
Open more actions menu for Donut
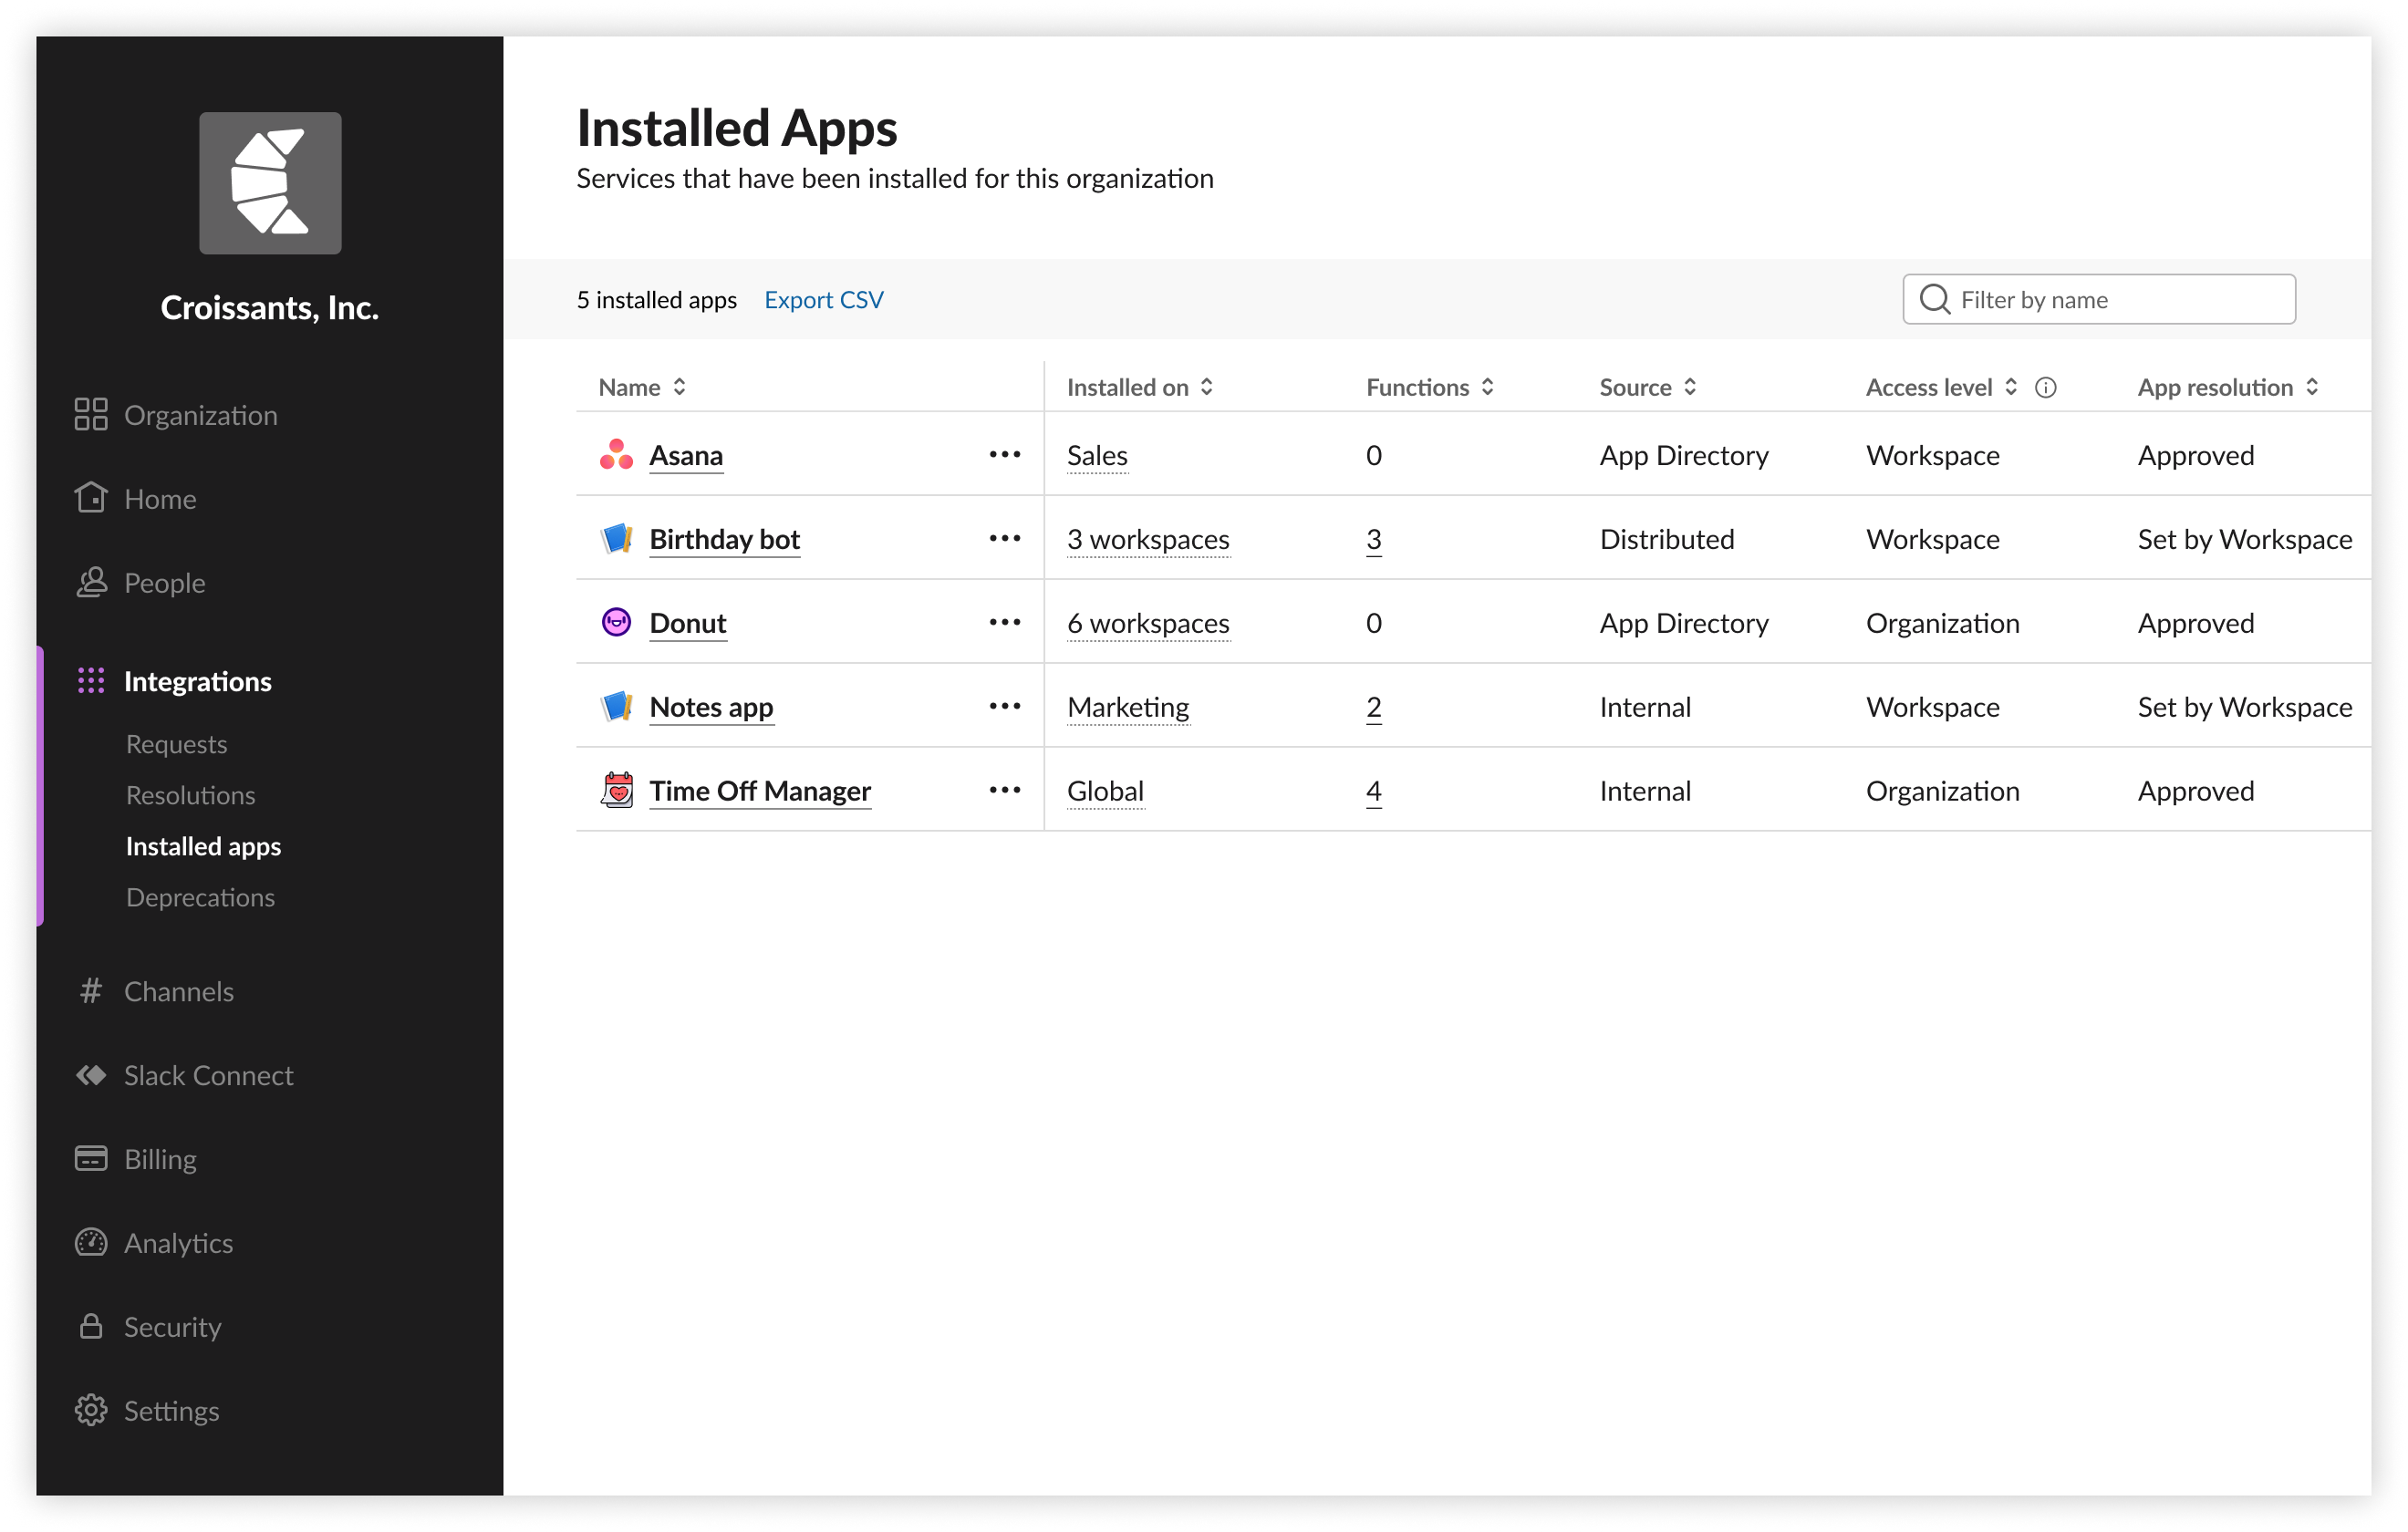pos(1004,622)
